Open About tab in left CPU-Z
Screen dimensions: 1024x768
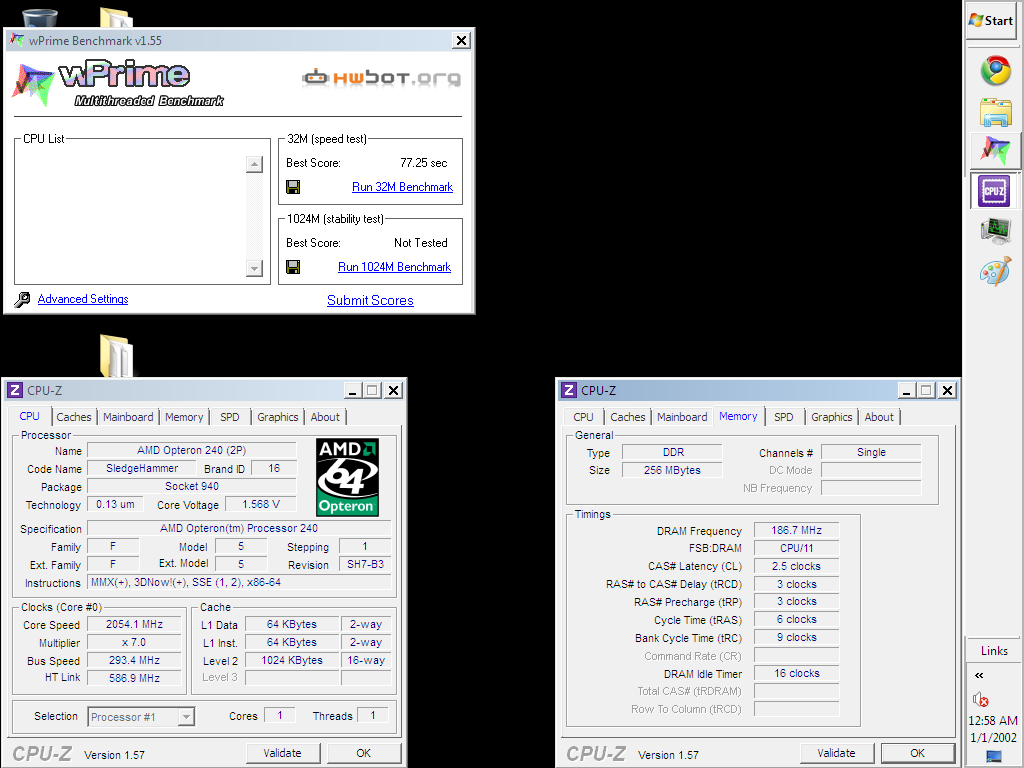tap(325, 417)
